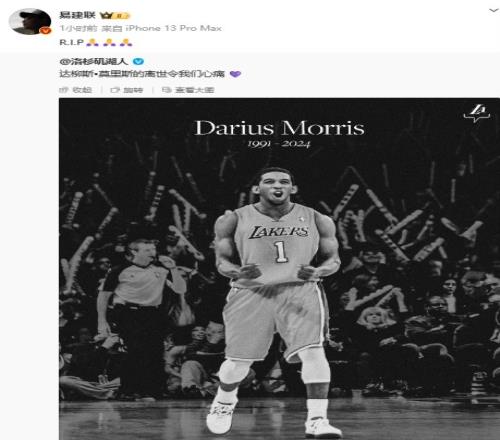Click the Darius Morris memorial photo
The width and height of the screenshot is (500, 440).
click(x=279, y=269)
